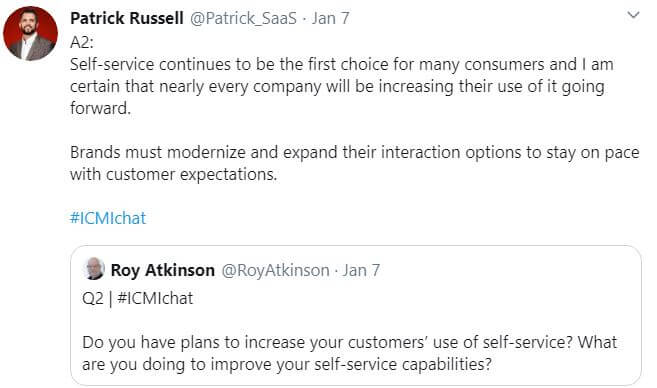The image size is (657, 388).
Task: Select the 'Brands must modernize' paragraph
Action: tap(354, 163)
